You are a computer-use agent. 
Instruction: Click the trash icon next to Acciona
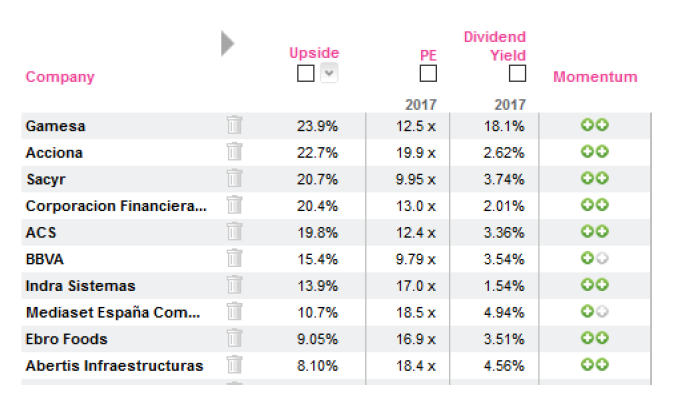tap(234, 152)
